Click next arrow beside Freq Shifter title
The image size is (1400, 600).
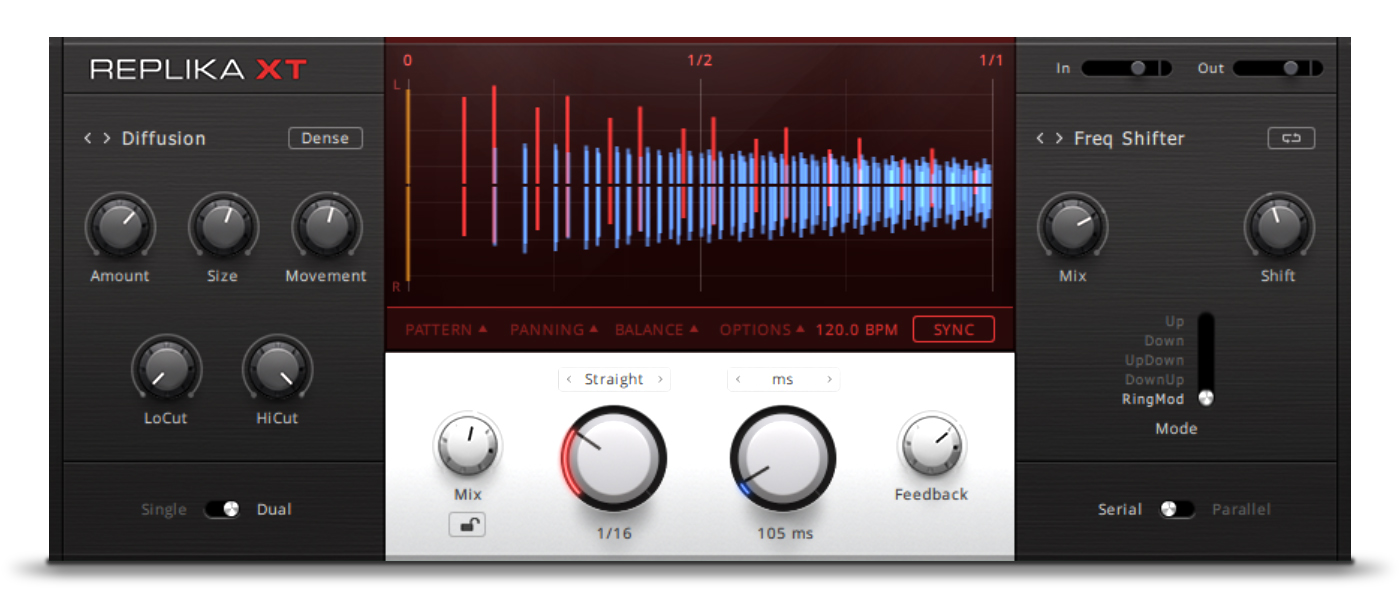(1059, 138)
